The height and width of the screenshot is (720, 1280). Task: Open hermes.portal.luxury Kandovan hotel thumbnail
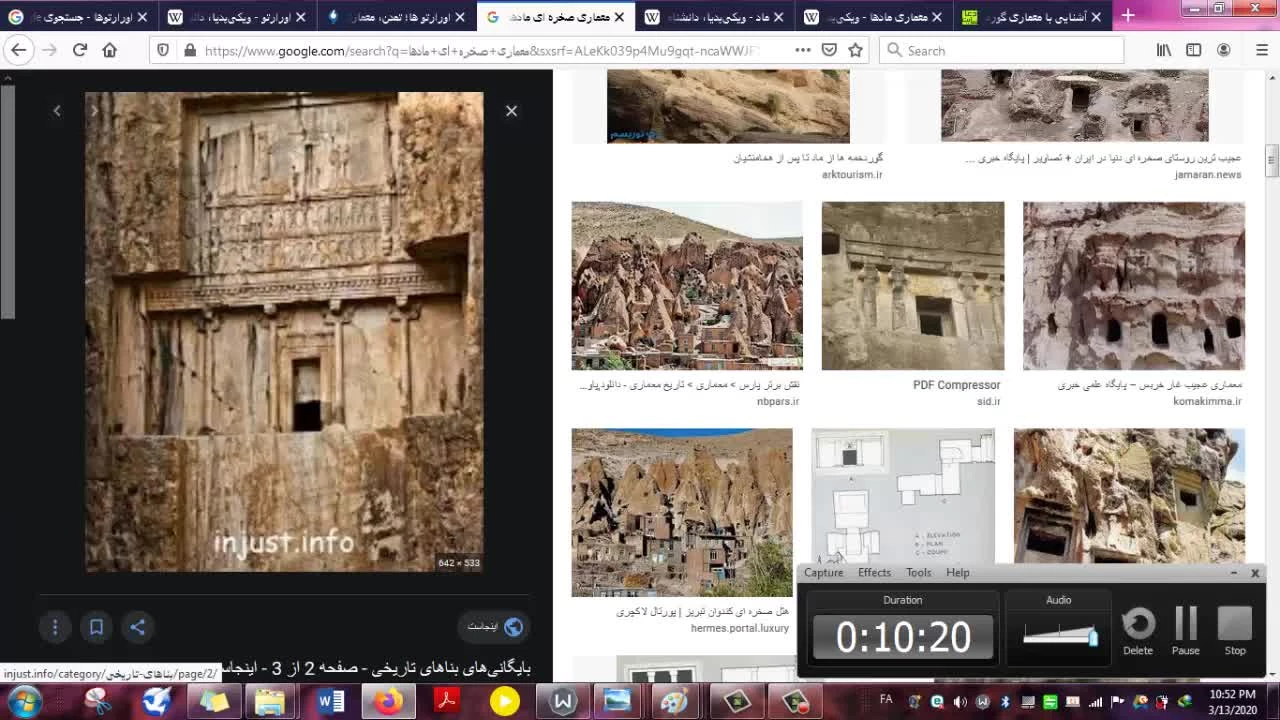pos(682,512)
